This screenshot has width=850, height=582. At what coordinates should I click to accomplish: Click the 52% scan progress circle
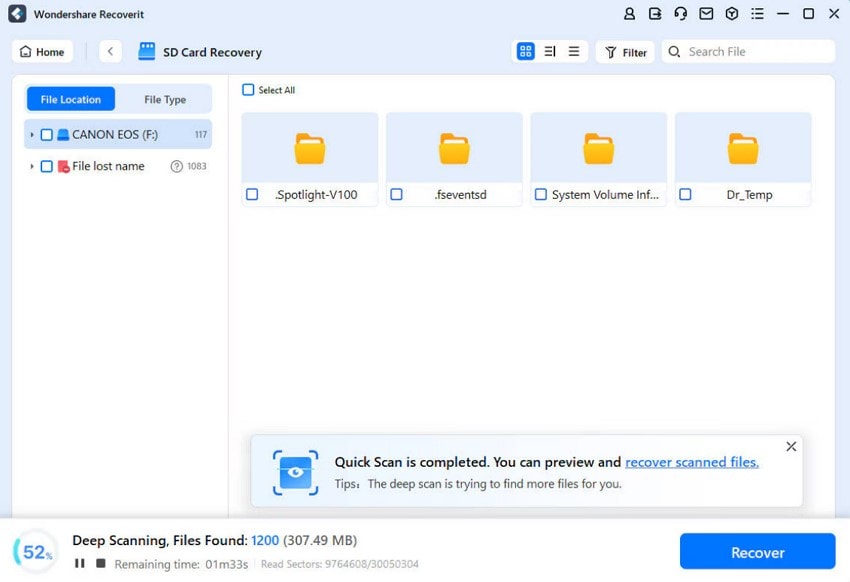(x=36, y=552)
